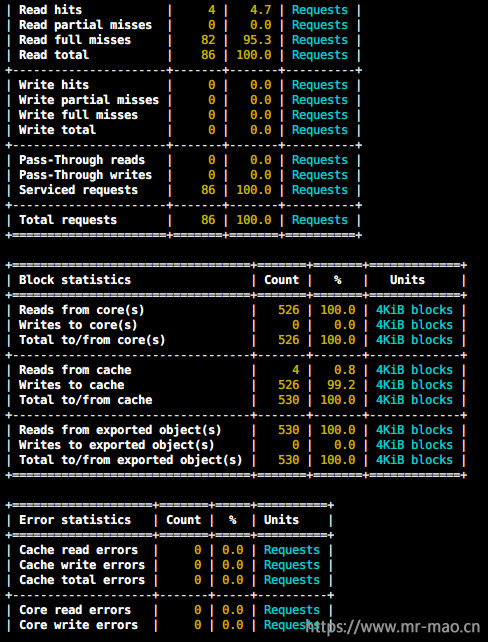The image size is (488, 642).
Task: Click "Total to/from cache" count 530
Action: (289, 400)
